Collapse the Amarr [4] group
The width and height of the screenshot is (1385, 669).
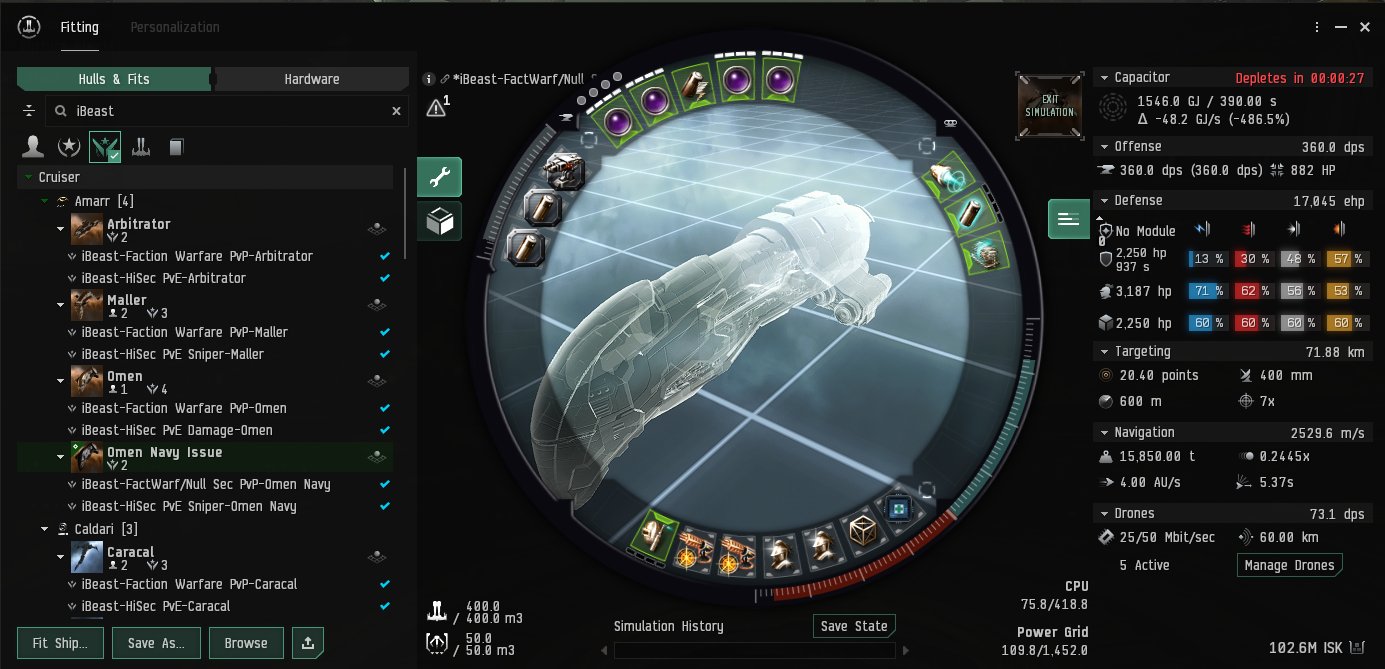point(45,201)
